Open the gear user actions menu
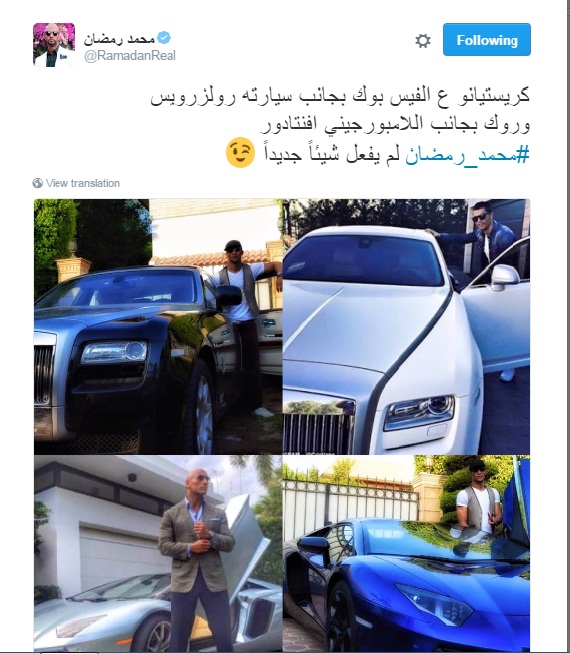Screen dimensions: 570x654 pos(423,40)
